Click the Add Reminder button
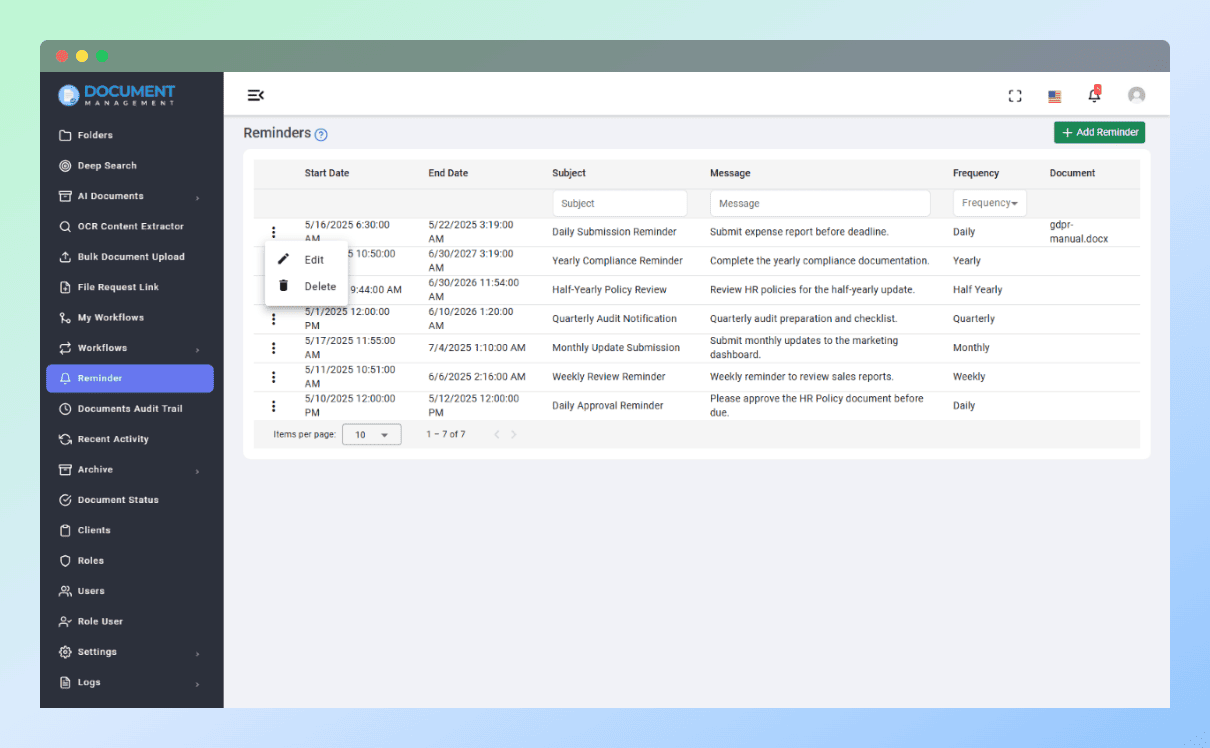 tap(1099, 132)
